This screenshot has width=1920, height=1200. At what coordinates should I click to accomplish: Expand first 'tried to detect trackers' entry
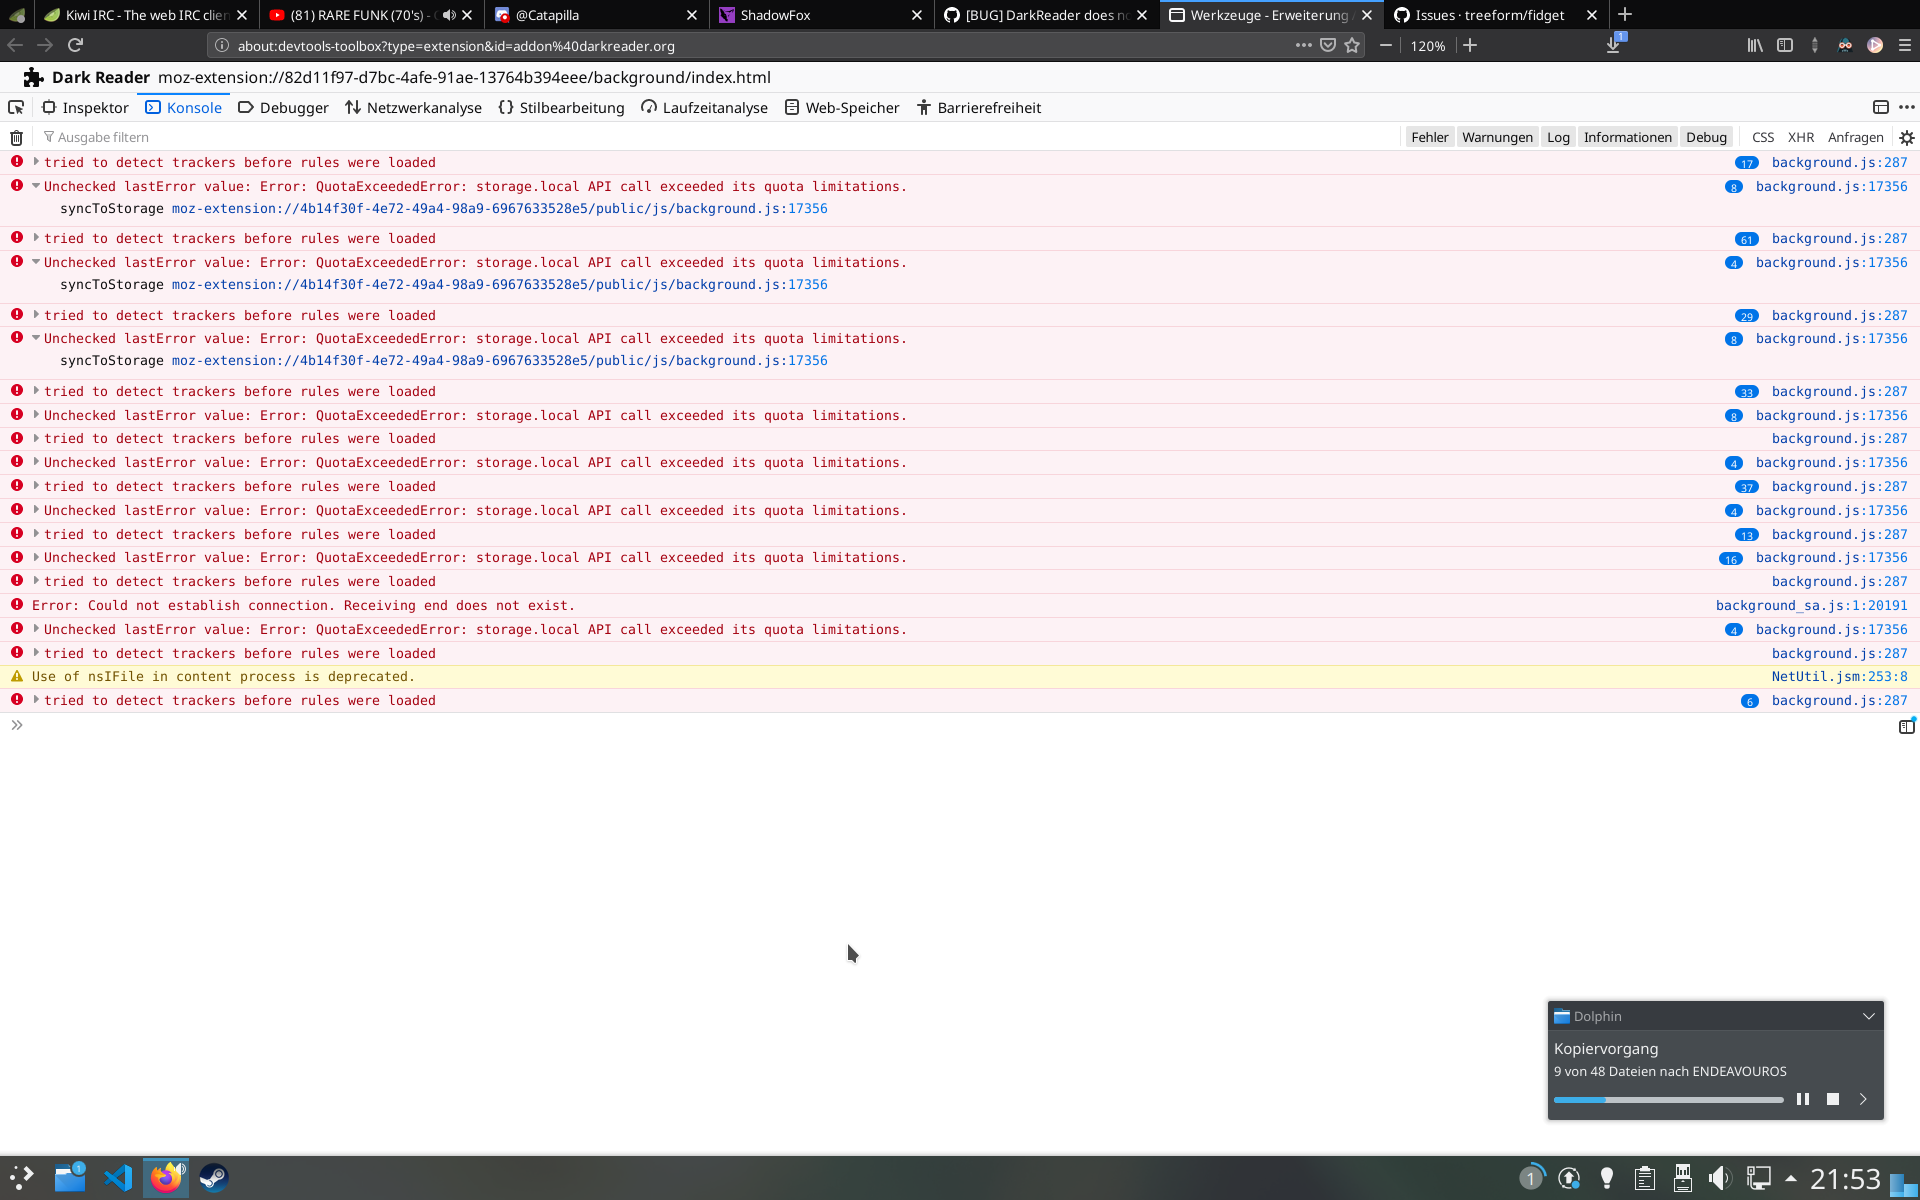36,162
